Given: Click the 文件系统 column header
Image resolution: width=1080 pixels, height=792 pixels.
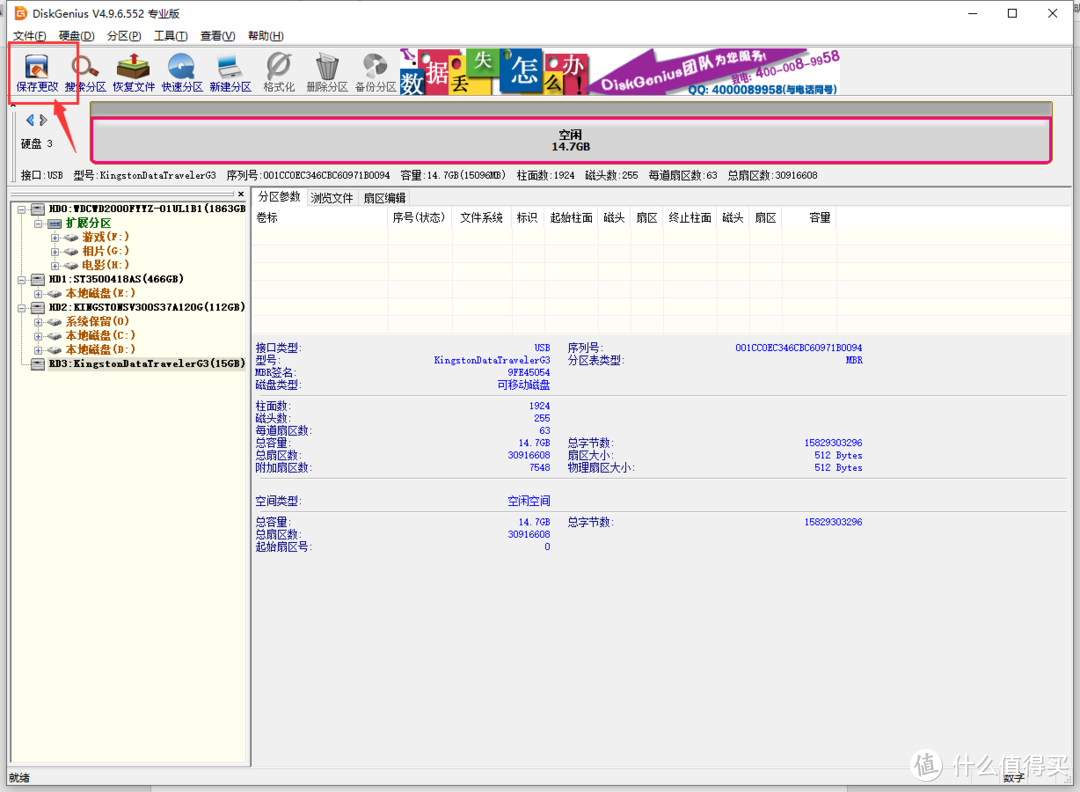Looking at the screenshot, I should click(481, 218).
